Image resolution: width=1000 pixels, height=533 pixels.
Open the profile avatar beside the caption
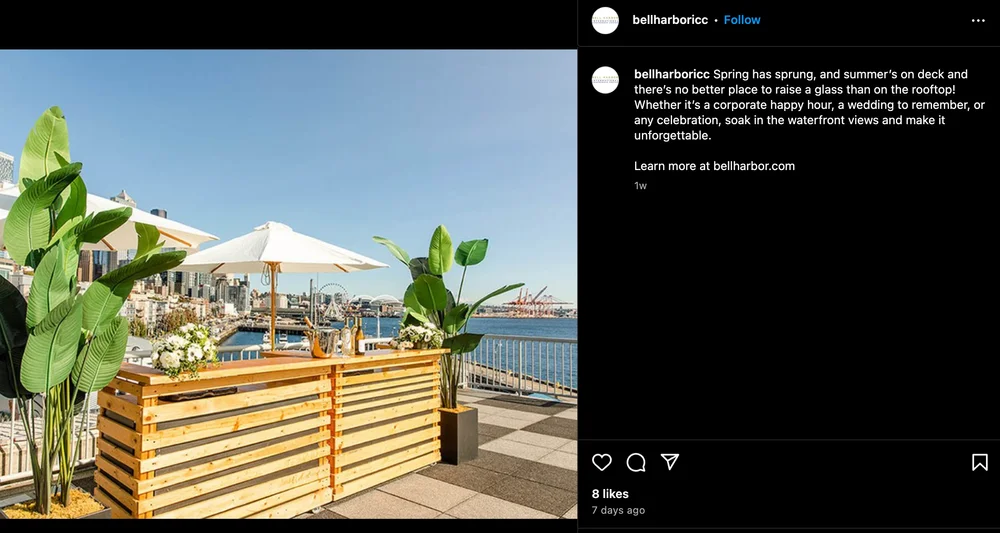[605, 80]
